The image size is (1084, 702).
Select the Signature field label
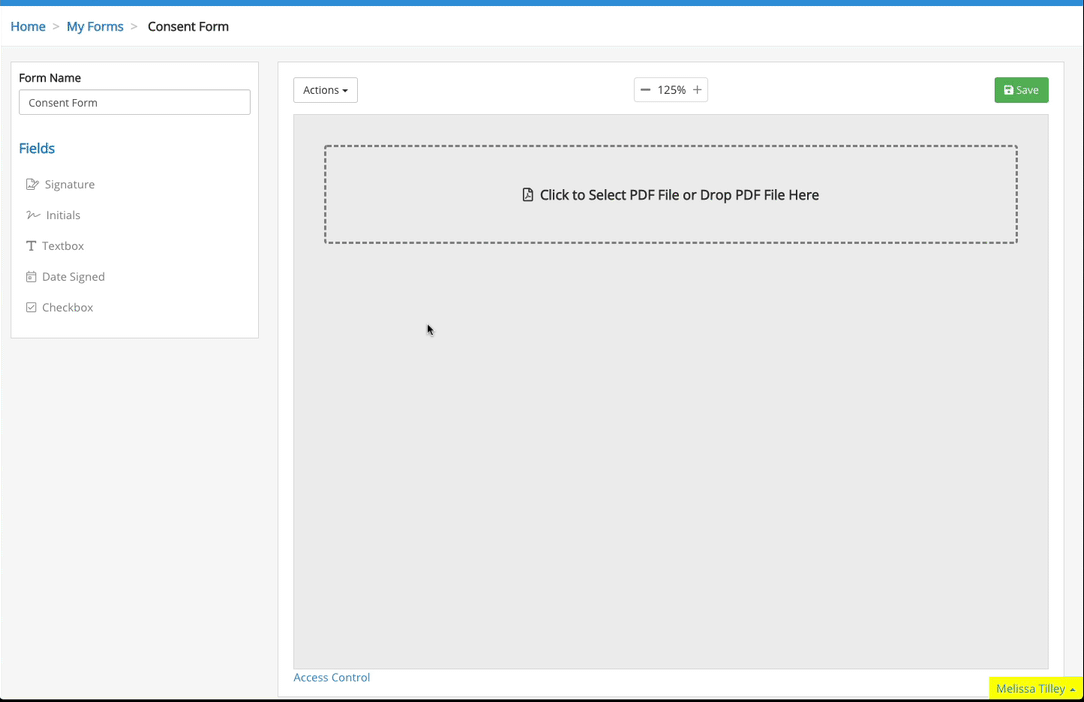pos(70,184)
